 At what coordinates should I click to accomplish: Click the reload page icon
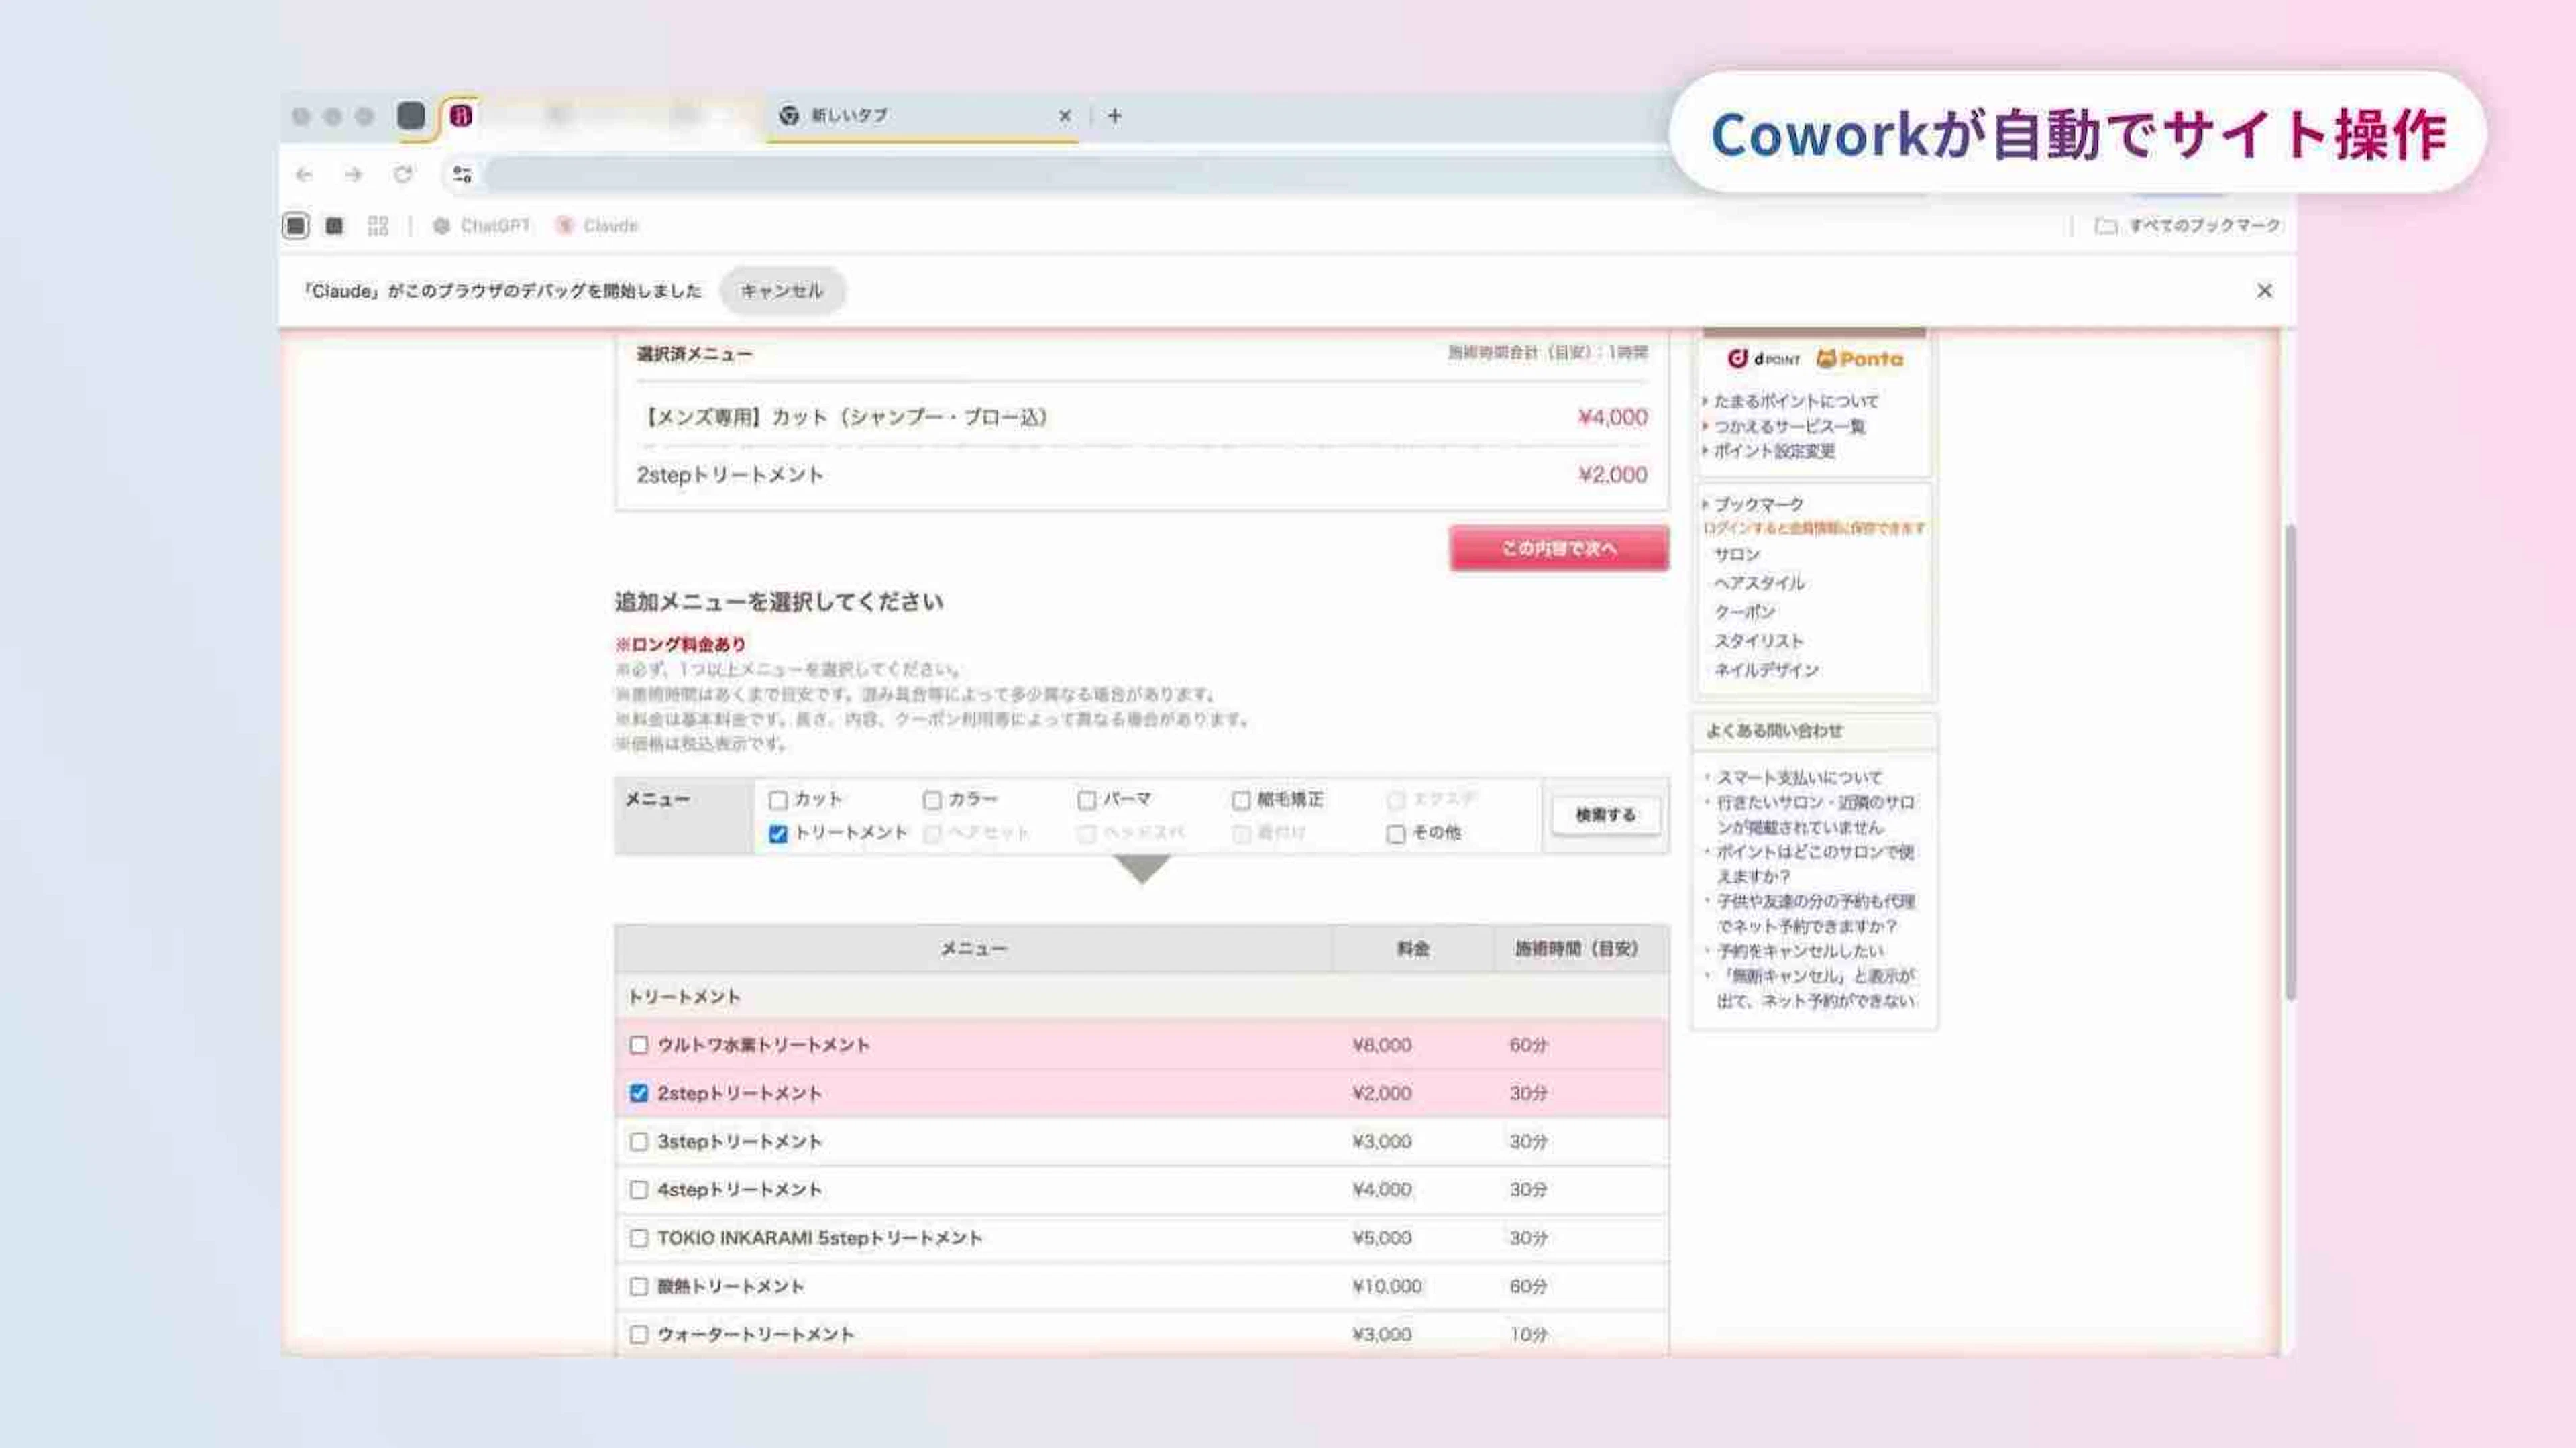click(403, 175)
